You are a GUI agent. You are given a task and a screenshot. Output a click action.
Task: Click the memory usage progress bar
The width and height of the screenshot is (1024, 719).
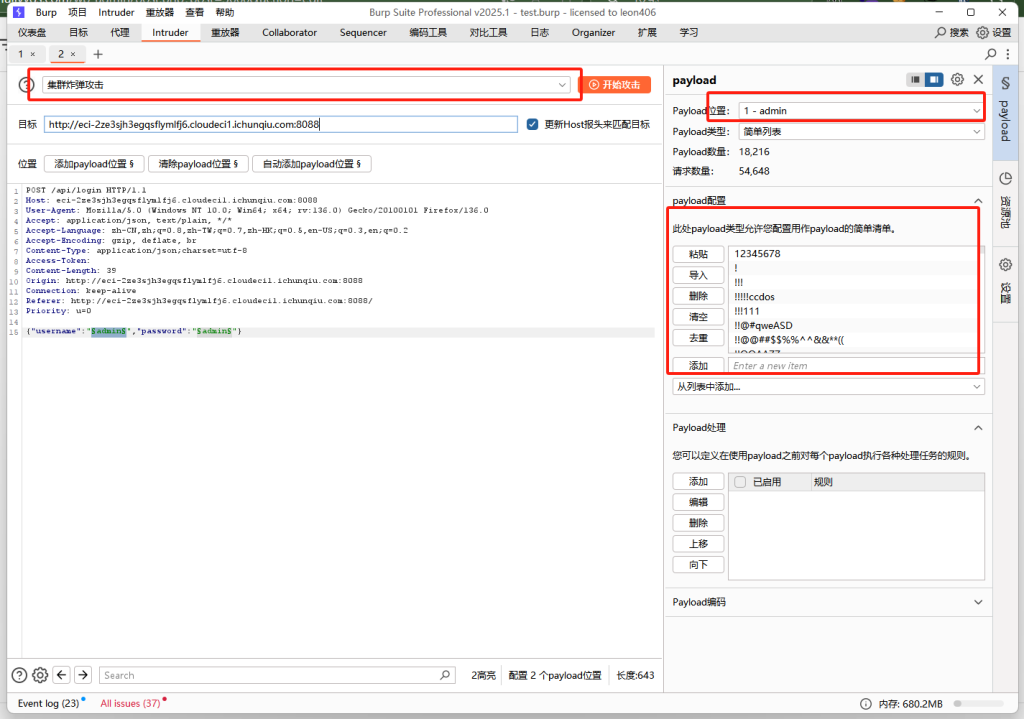(978, 703)
